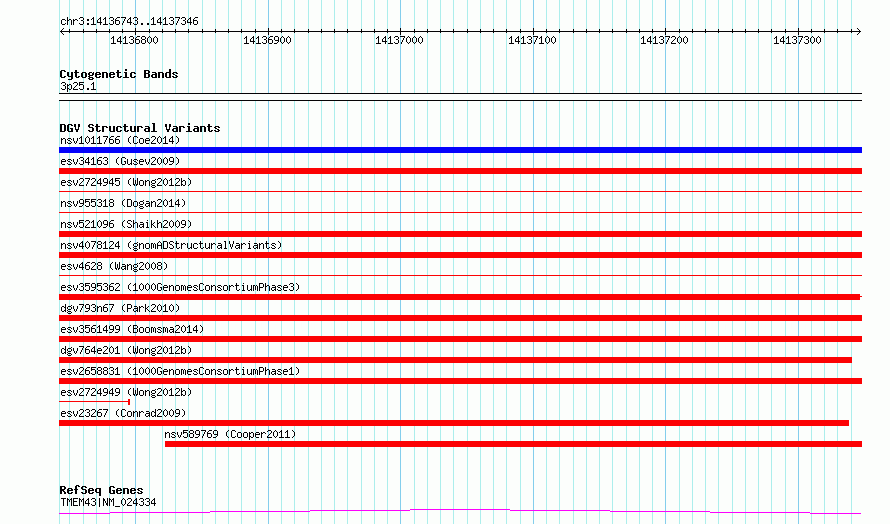Click the blue nsv1011766 variant bar
Screen dimensions: 890x524
tap(460, 150)
